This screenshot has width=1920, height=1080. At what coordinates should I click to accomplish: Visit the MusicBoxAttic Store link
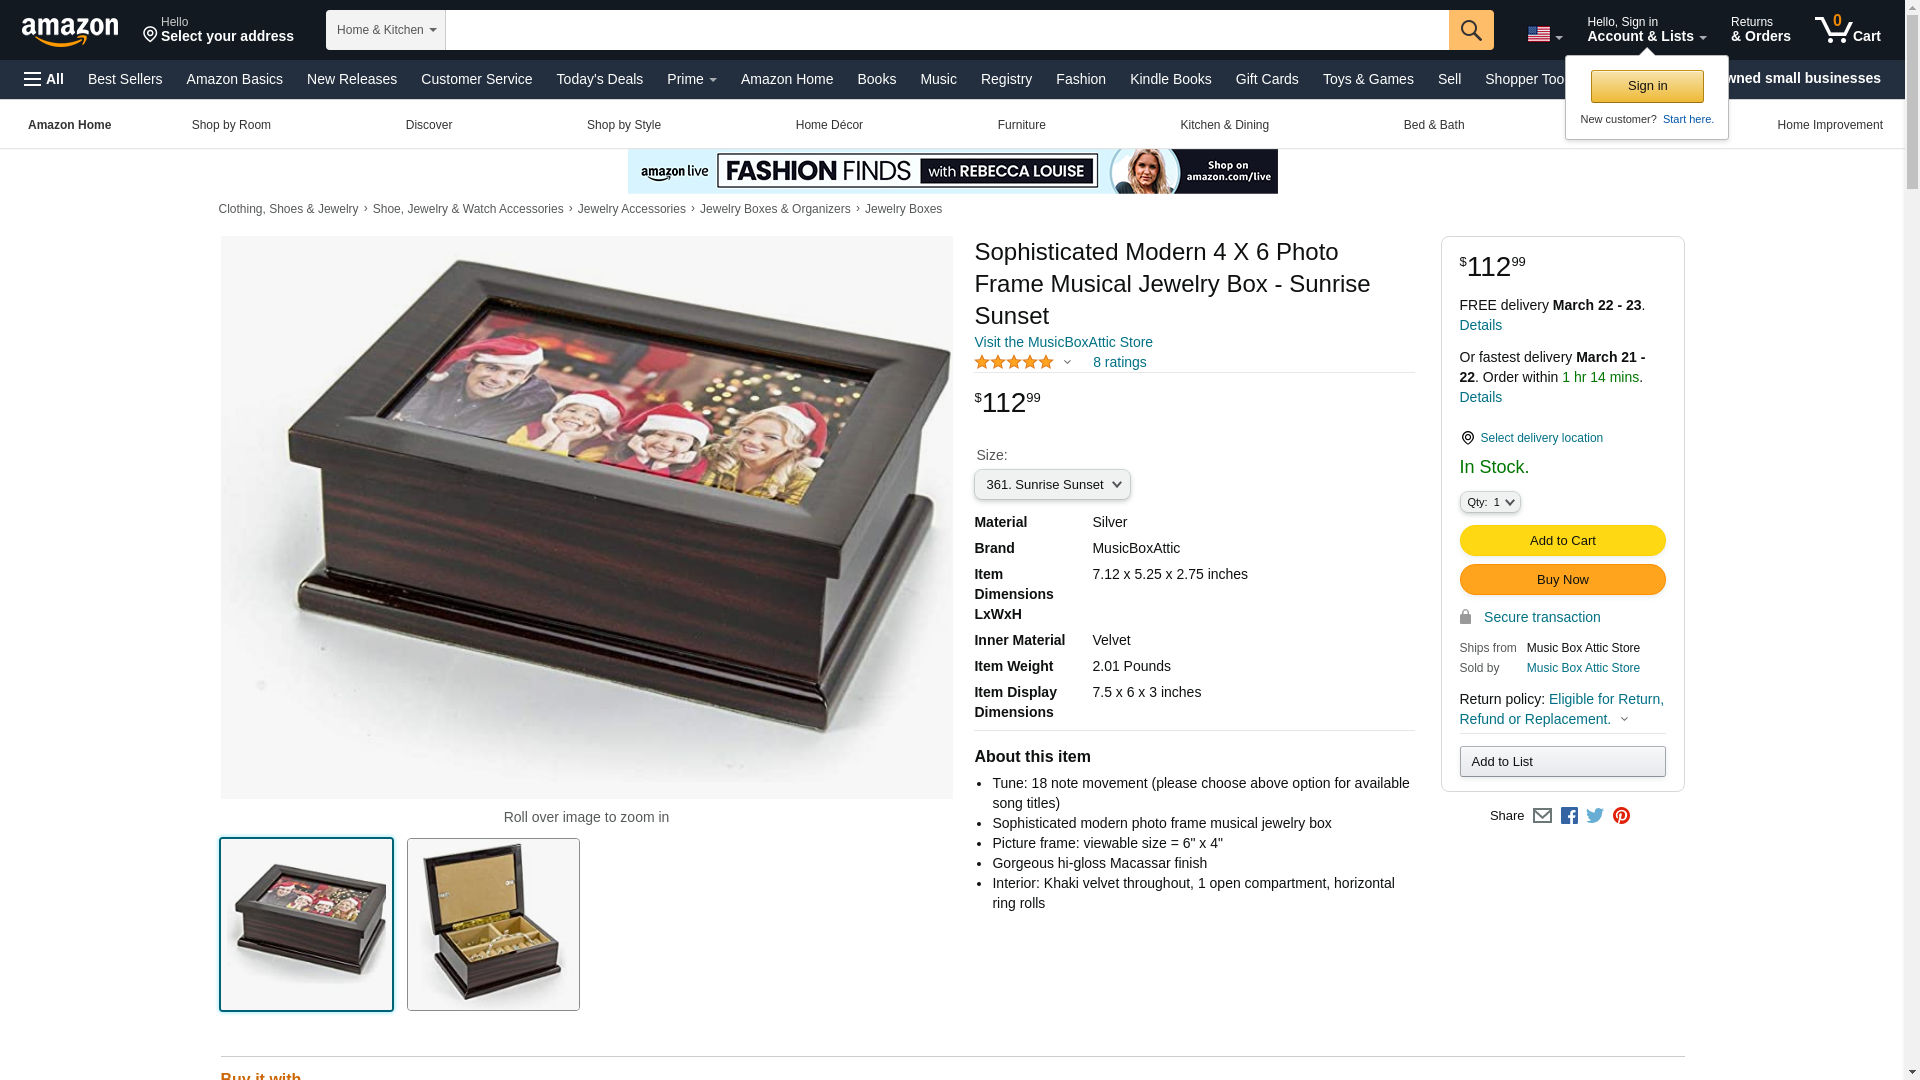click(1063, 342)
